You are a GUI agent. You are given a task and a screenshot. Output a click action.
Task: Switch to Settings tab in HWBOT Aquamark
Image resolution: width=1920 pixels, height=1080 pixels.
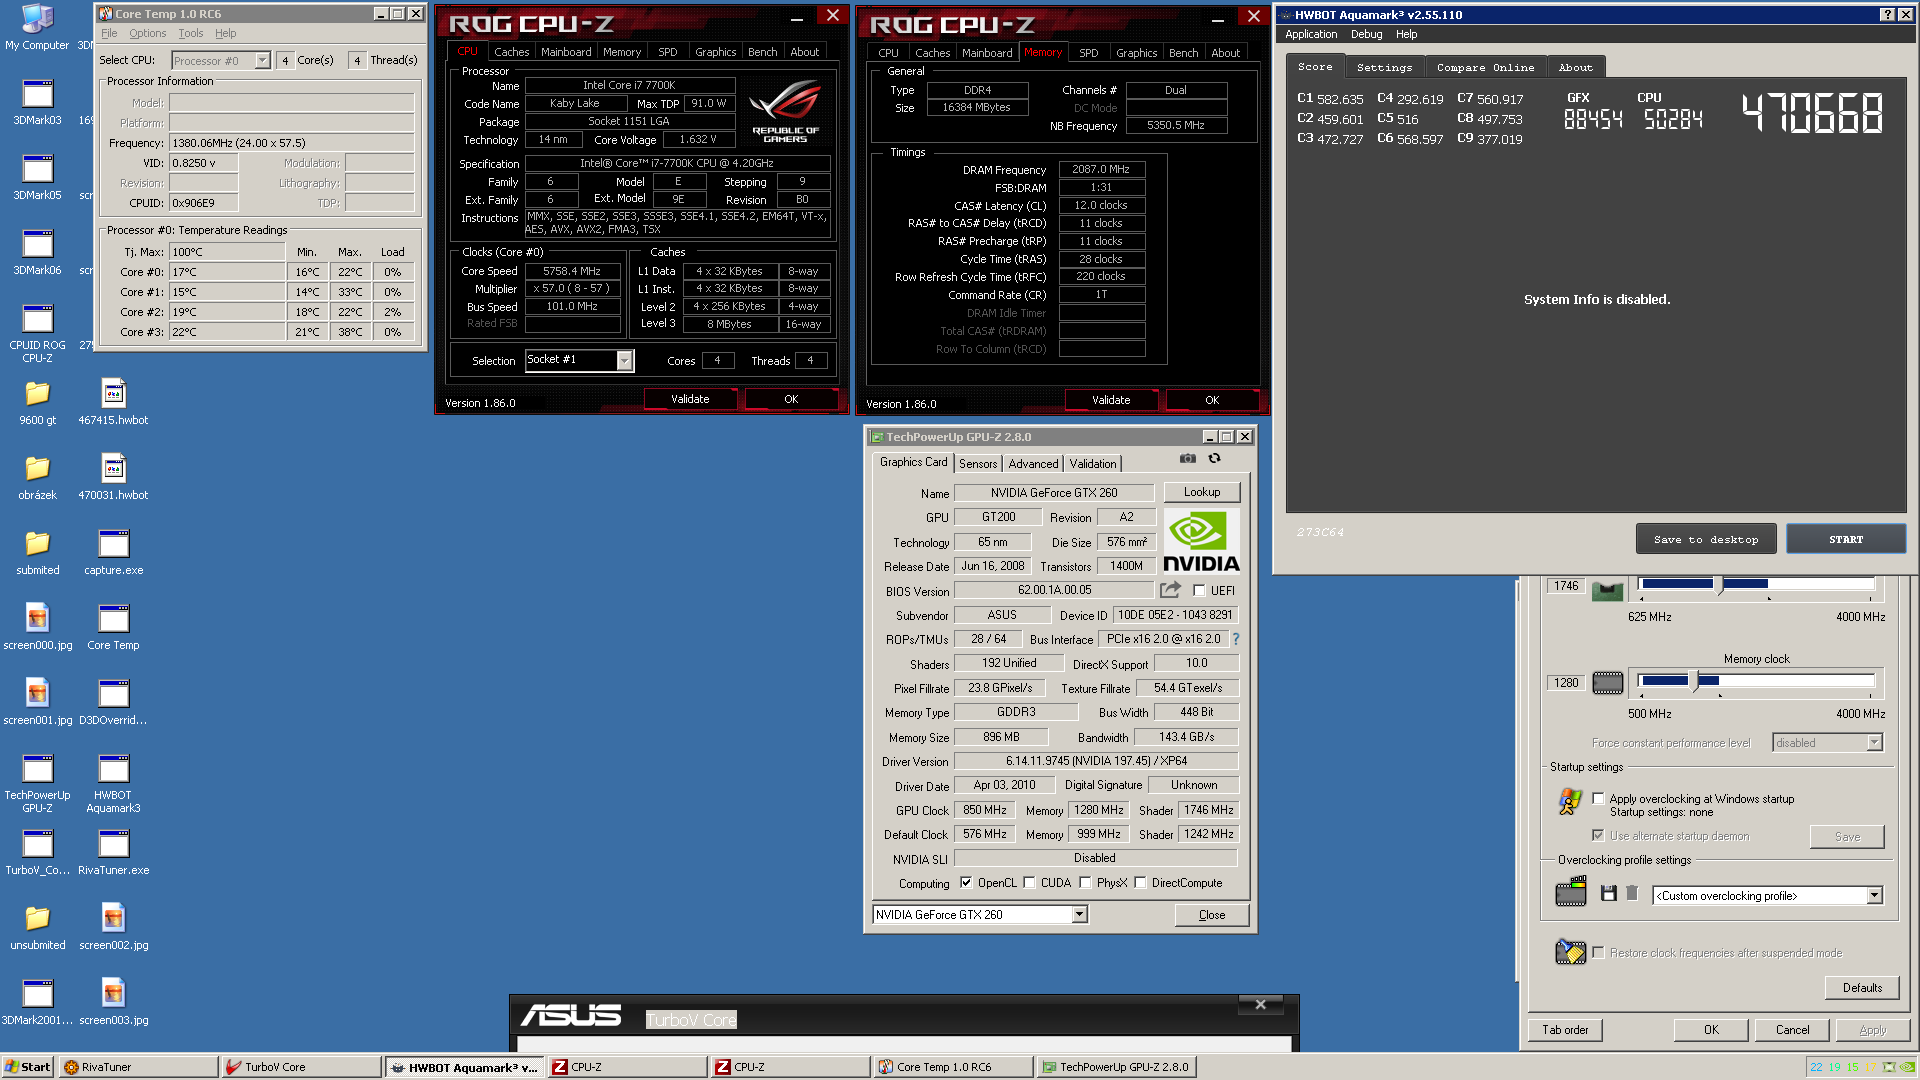1384,68
